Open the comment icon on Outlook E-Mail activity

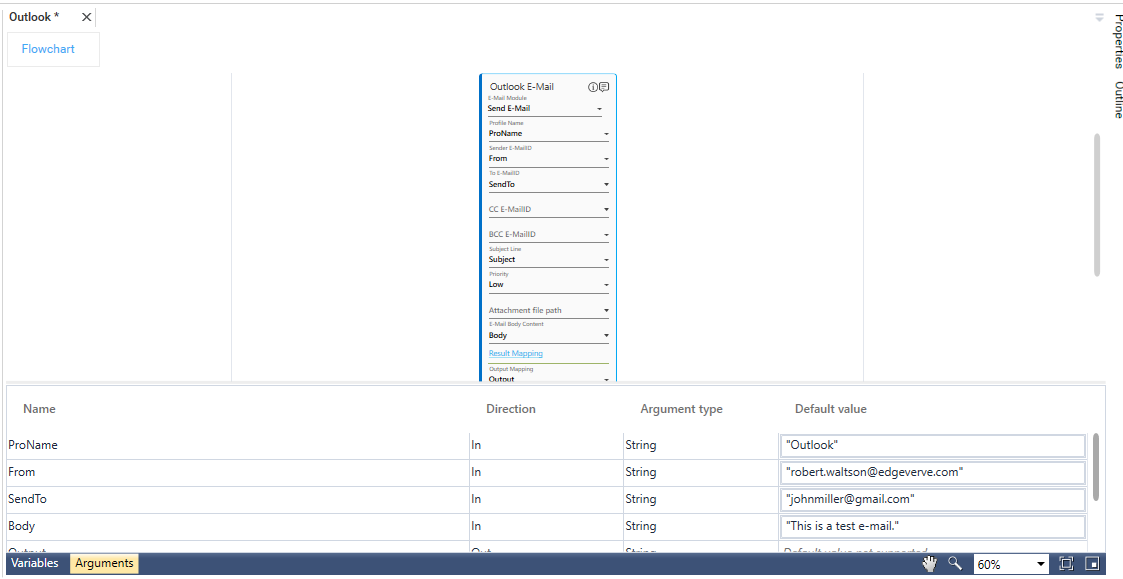pos(604,87)
